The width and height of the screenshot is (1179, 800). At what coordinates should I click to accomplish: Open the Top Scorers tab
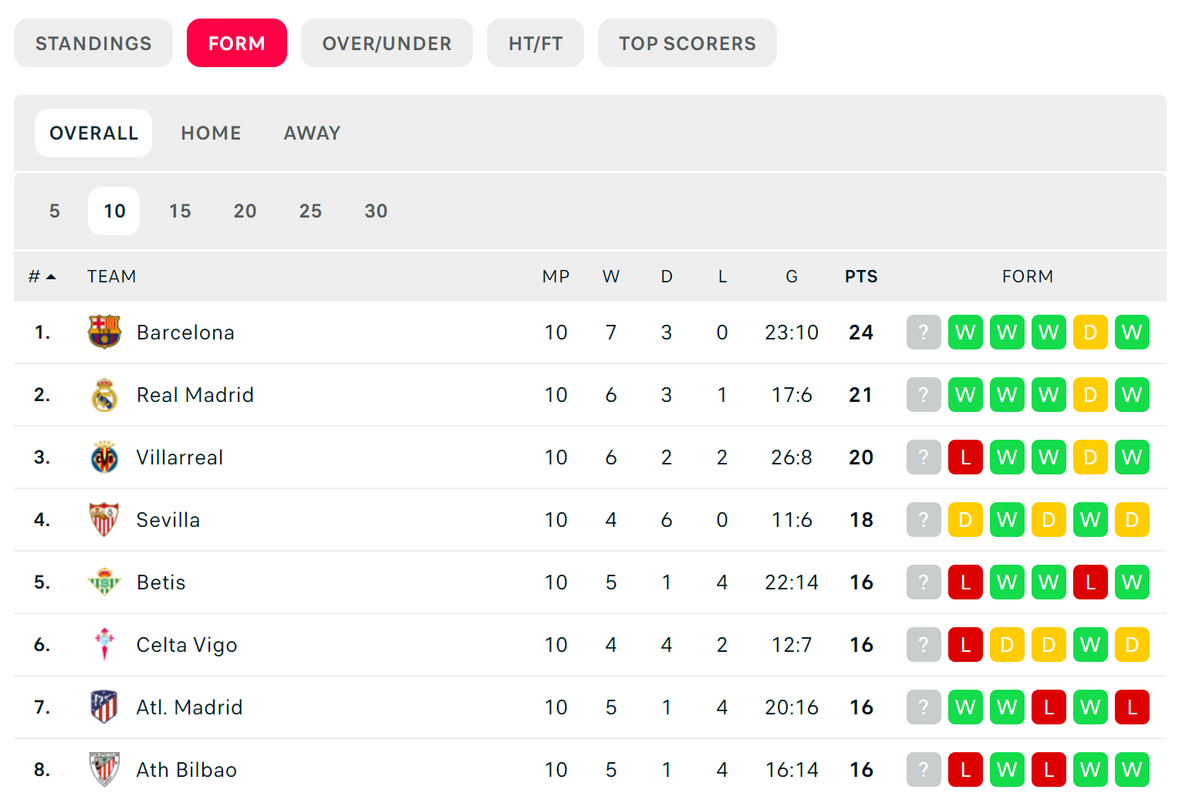pyautogui.click(x=687, y=44)
